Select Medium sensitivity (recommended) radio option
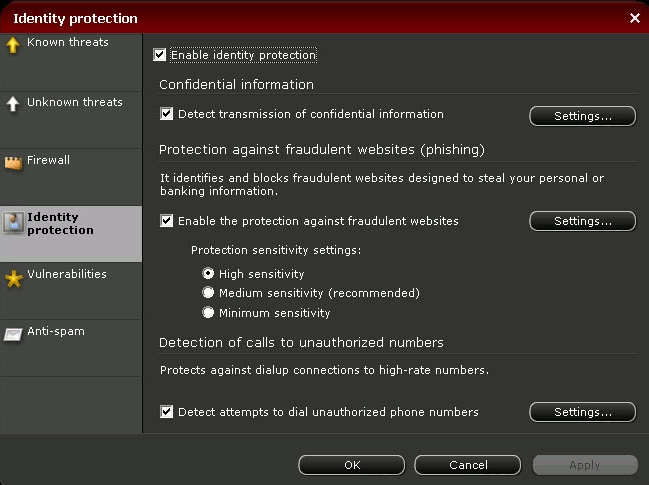This screenshot has height=485, width=649. [208, 293]
